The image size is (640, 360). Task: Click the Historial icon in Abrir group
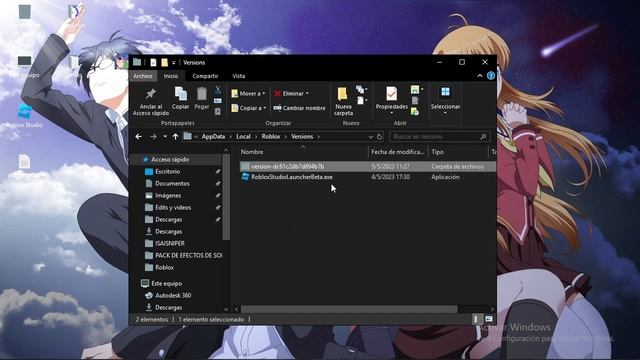point(415,111)
